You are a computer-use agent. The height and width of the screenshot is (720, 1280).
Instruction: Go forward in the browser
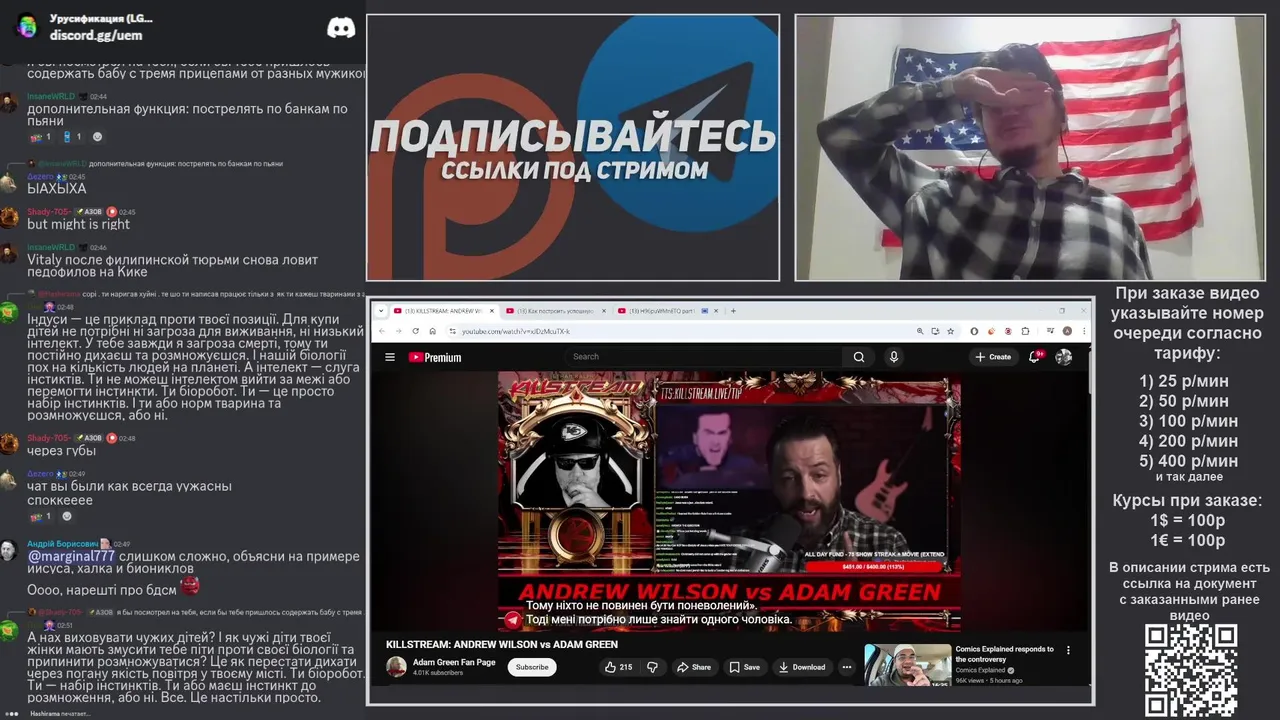click(x=398, y=331)
